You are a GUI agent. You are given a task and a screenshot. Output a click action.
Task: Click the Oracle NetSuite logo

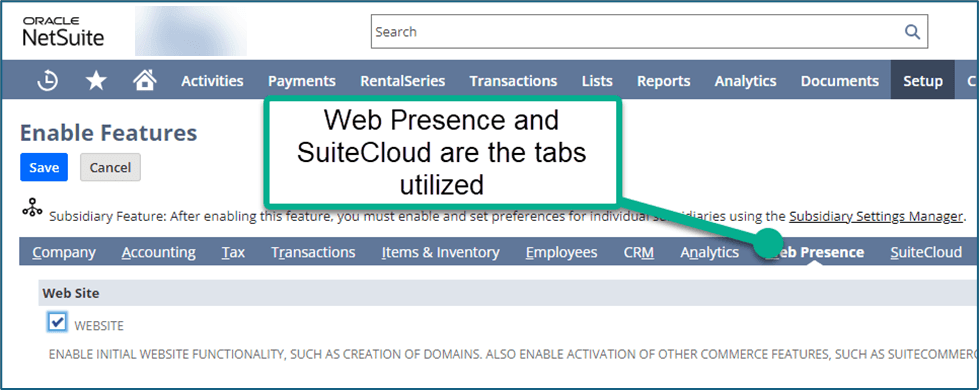pos(64,32)
